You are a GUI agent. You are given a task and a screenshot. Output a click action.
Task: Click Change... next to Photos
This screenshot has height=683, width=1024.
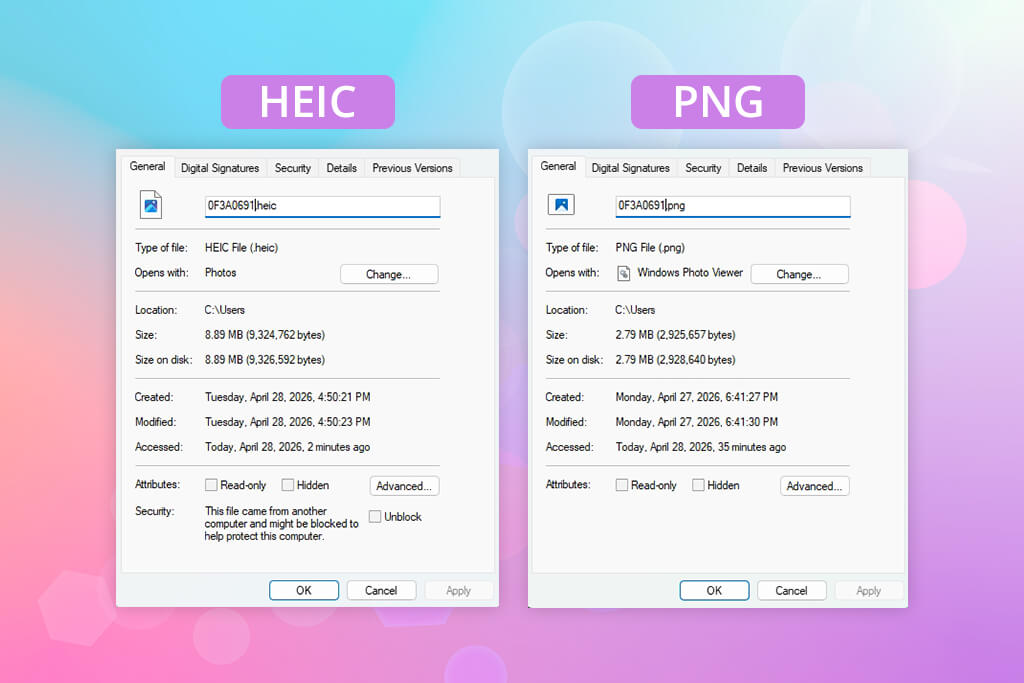(389, 274)
